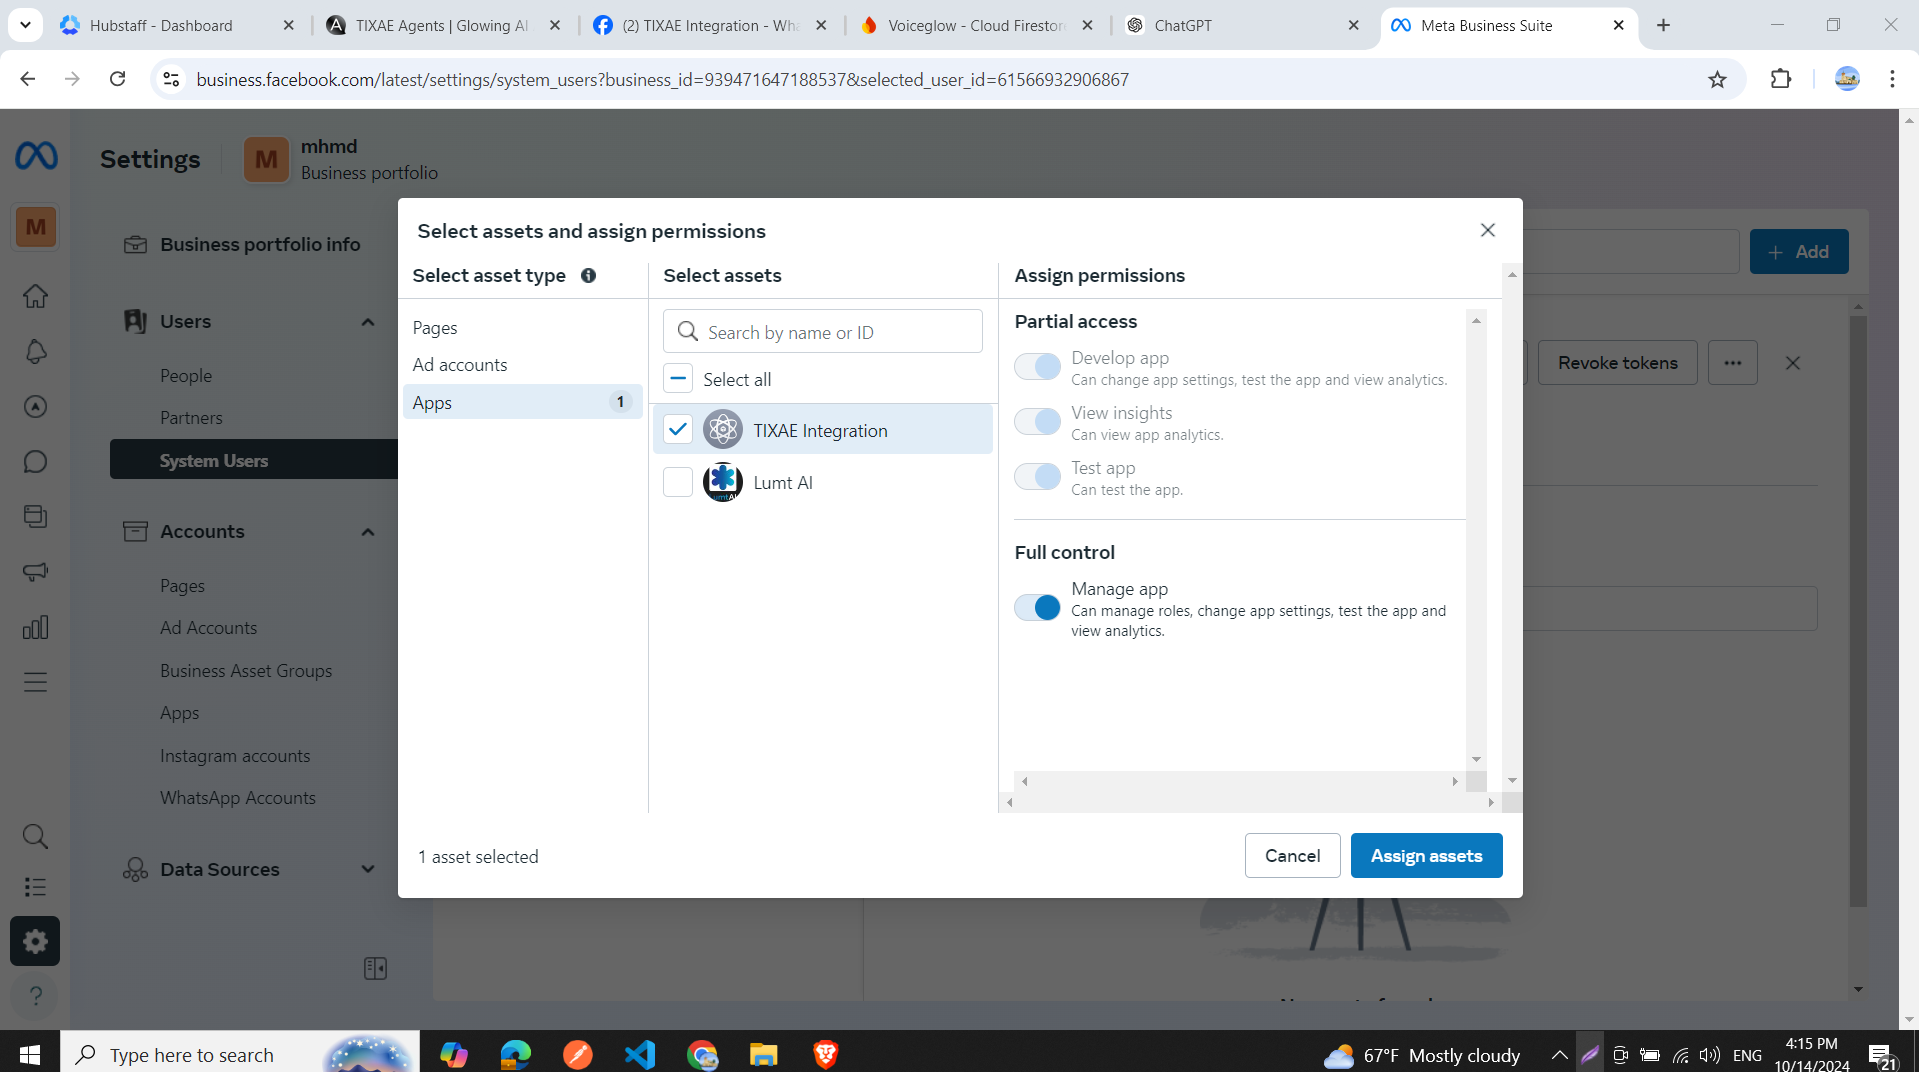Image resolution: width=1919 pixels, height=1072 pixels.
Task: Open the All Tools hamburger icon
Action: coord(35,681)
